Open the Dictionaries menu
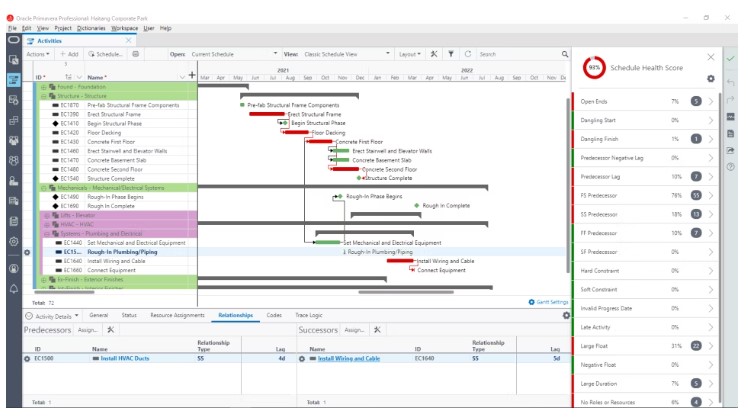 point(91,28)
